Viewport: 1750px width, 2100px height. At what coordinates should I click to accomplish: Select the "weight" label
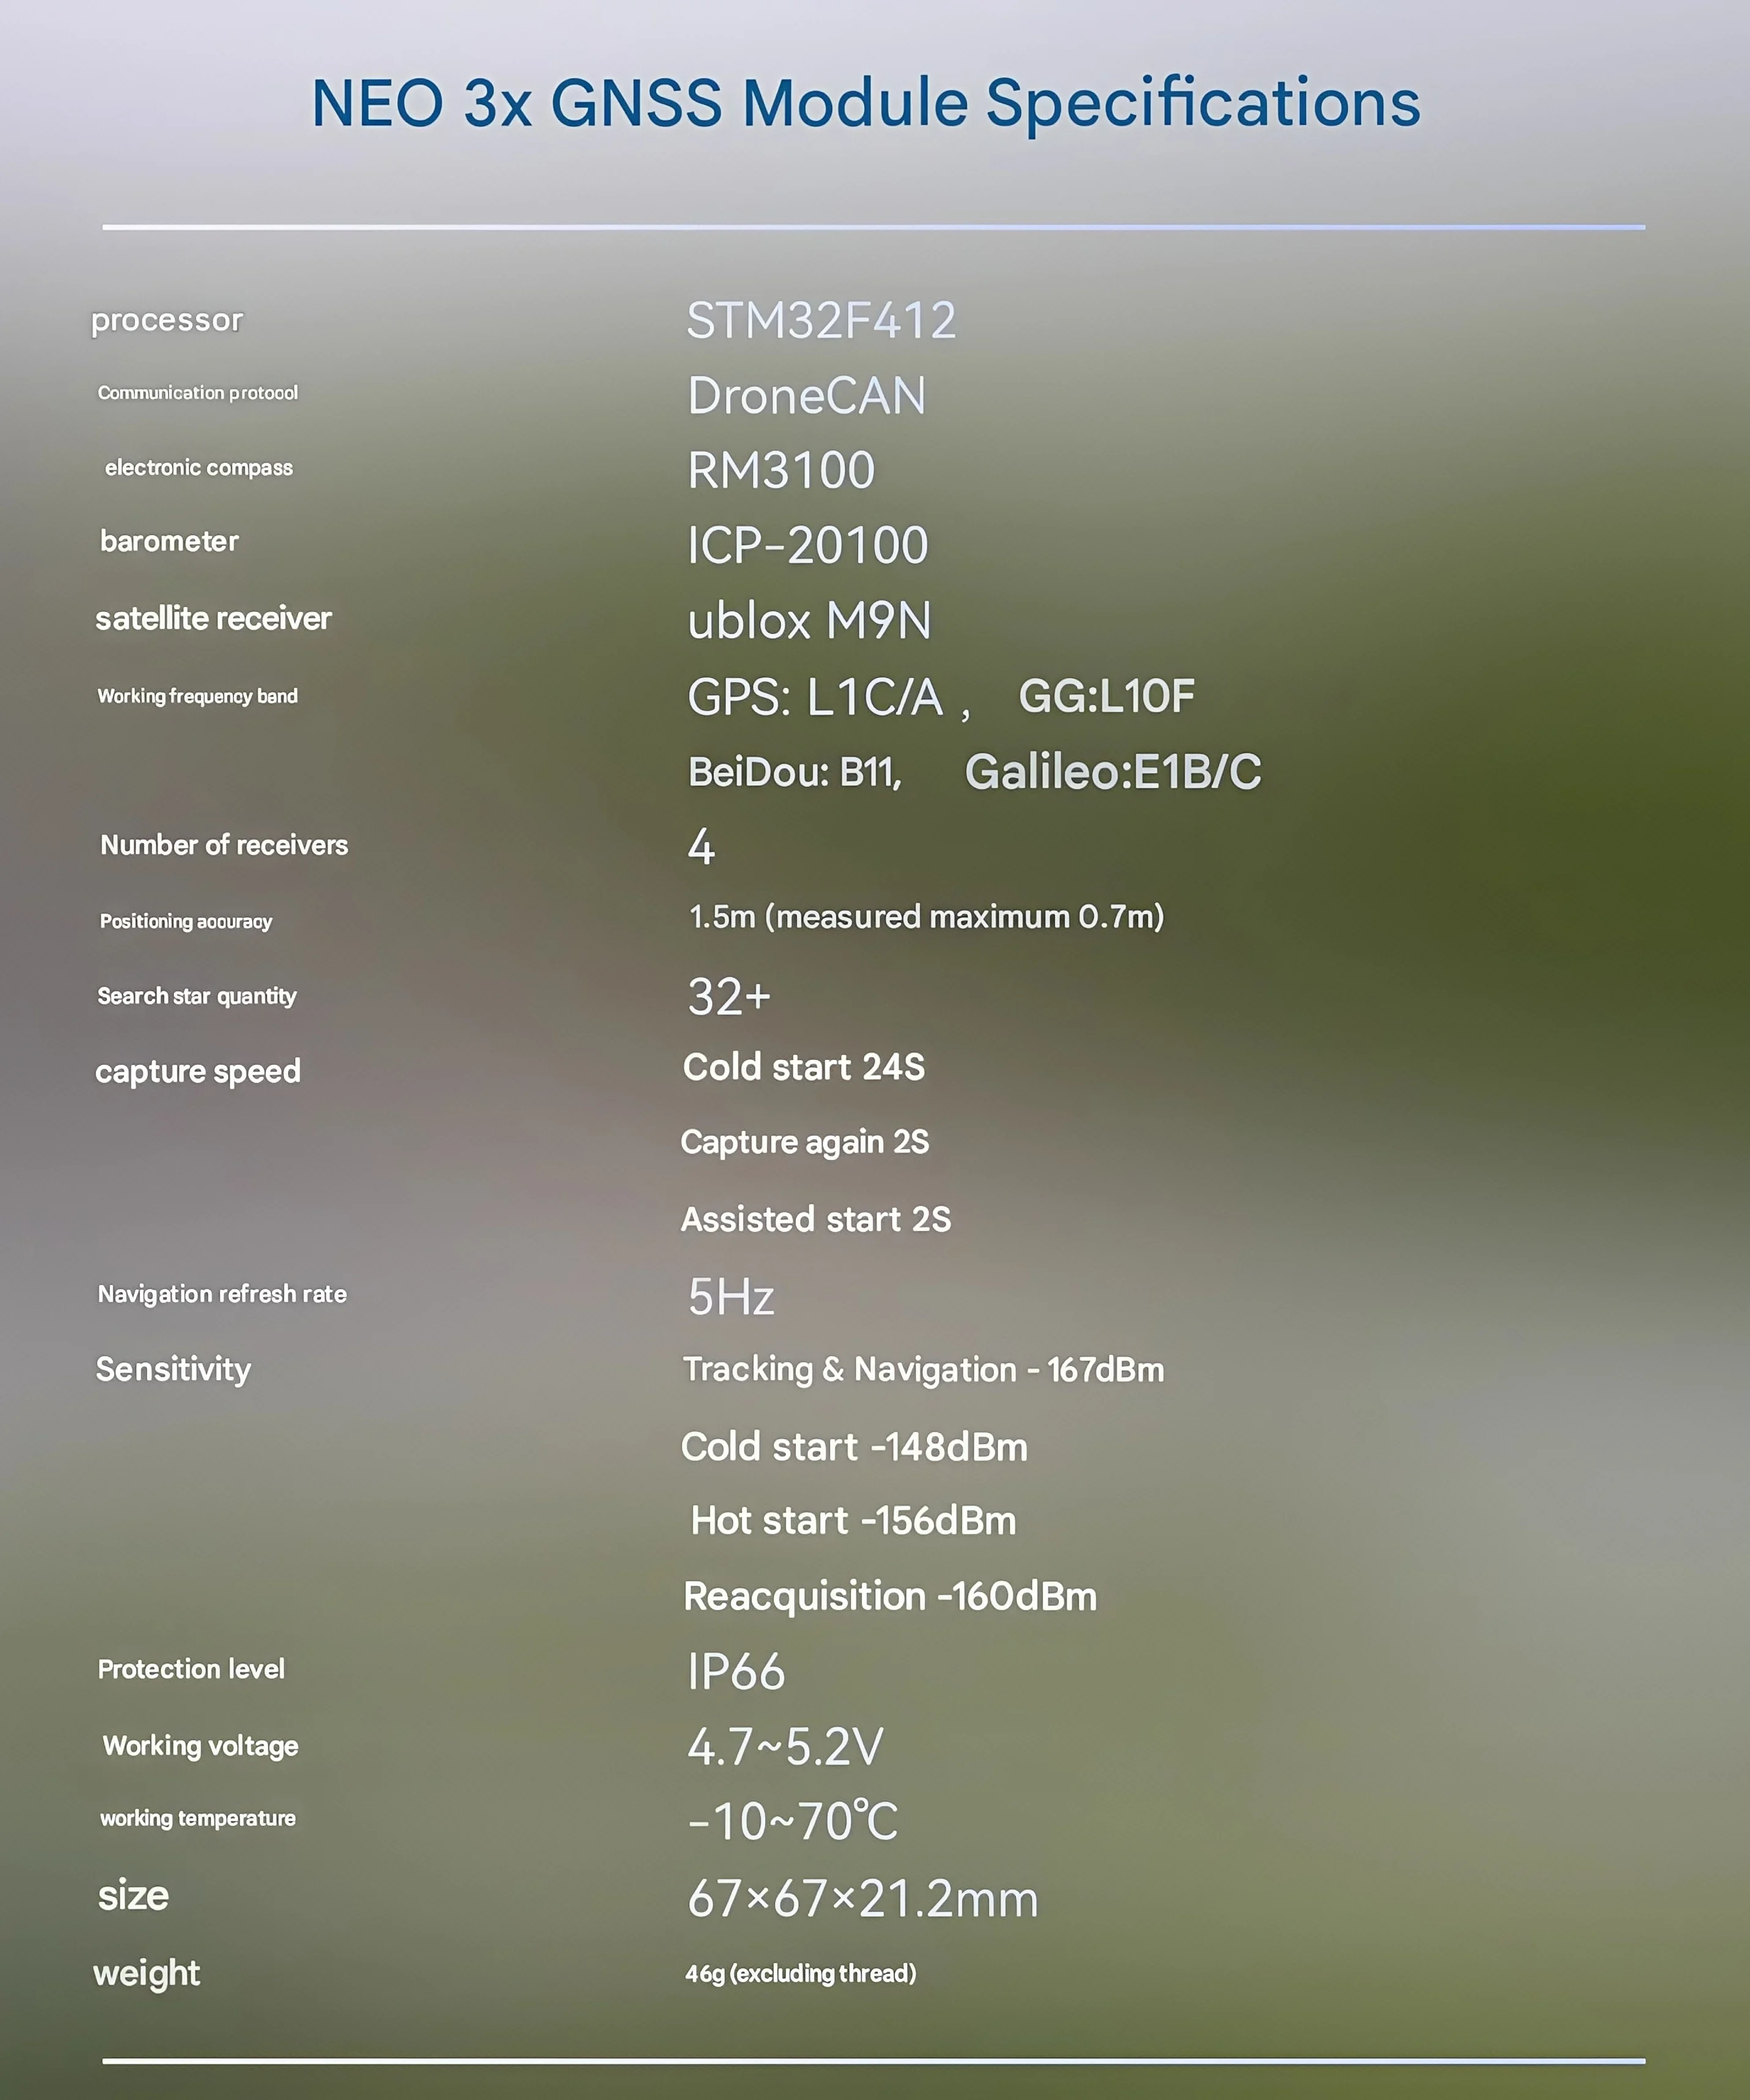pyautogui.click(x=146, y=1974)
